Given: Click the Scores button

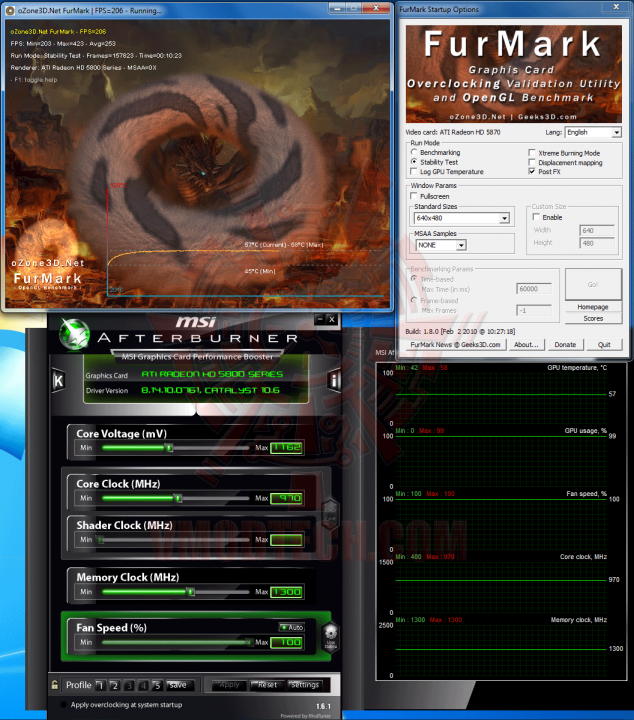Looking at the screenshot, I should pos(593,319).
